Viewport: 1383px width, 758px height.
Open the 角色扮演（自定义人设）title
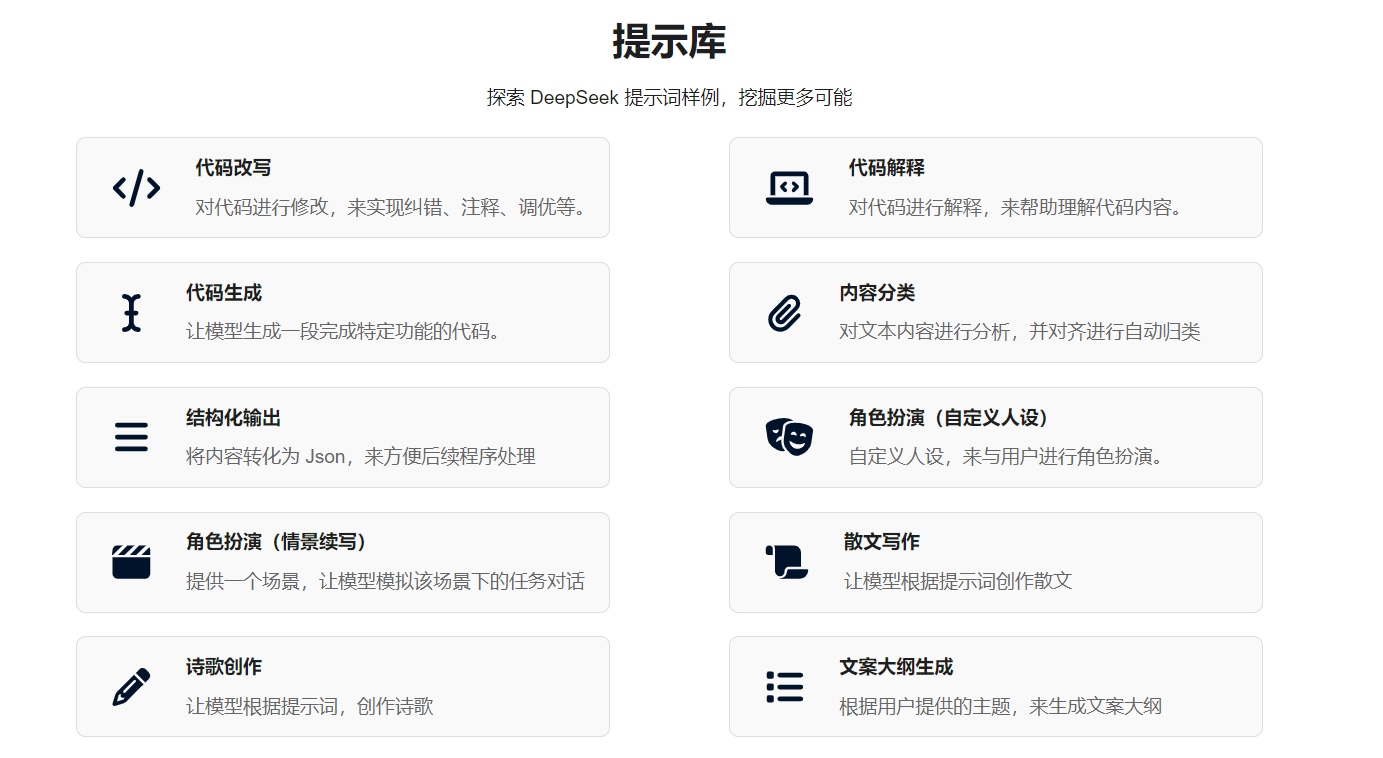[x=952, y=418]
